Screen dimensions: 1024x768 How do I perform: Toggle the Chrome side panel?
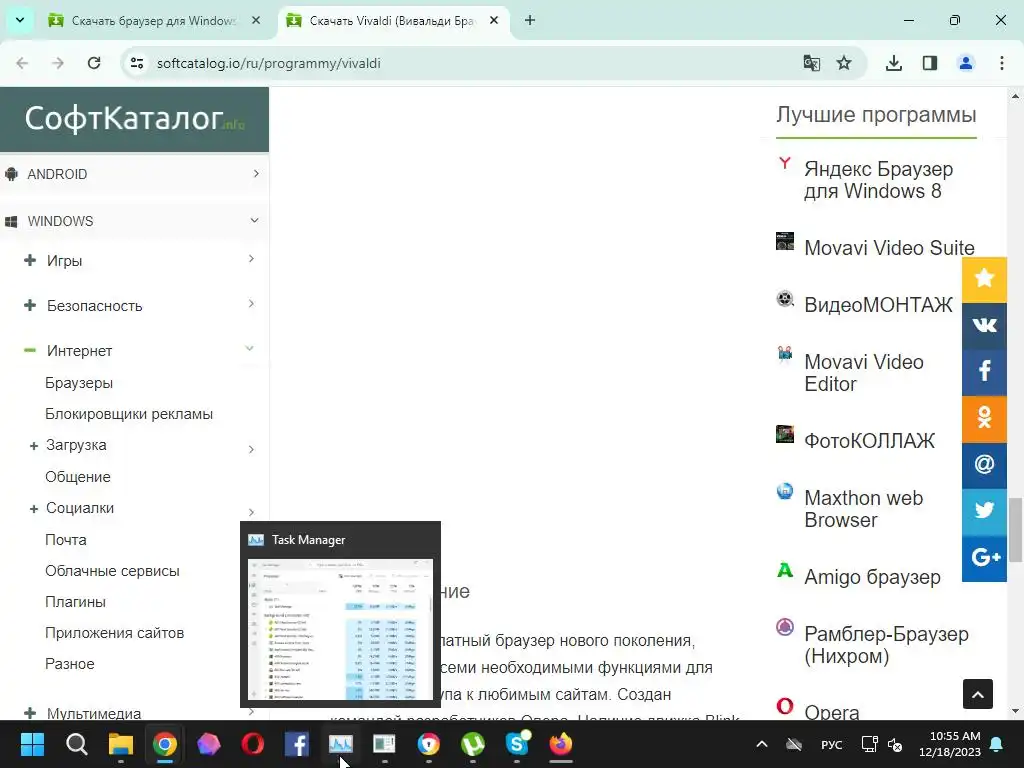pos(930,63)
